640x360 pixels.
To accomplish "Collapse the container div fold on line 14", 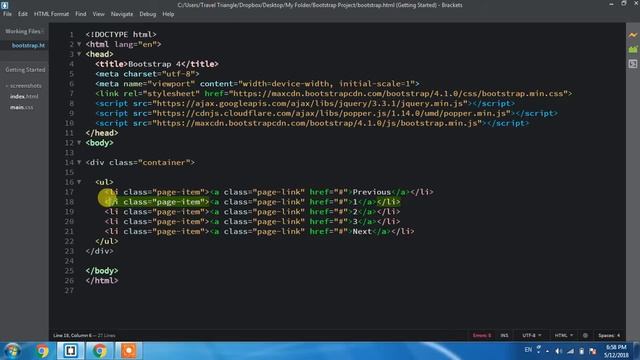I will tap(79, 162).
